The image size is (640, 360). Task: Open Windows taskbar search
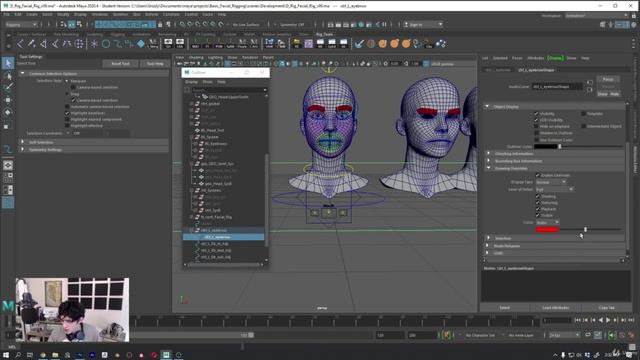[x=18, y=355]
